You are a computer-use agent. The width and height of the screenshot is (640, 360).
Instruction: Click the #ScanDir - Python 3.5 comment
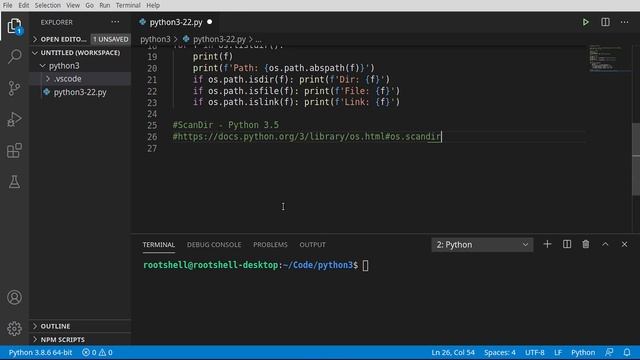coord(226,125)
